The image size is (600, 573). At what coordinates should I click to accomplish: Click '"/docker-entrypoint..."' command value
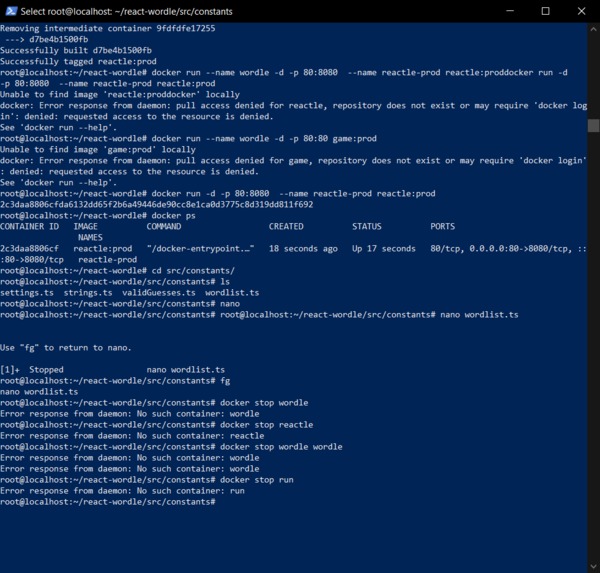click(200, 249)
